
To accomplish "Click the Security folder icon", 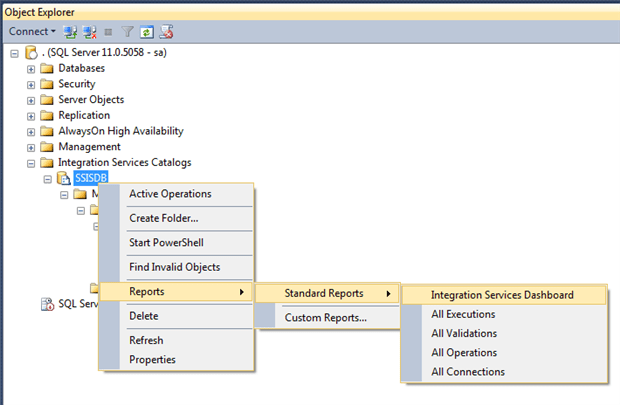I will pyautogui.click(x=47, y=84).
